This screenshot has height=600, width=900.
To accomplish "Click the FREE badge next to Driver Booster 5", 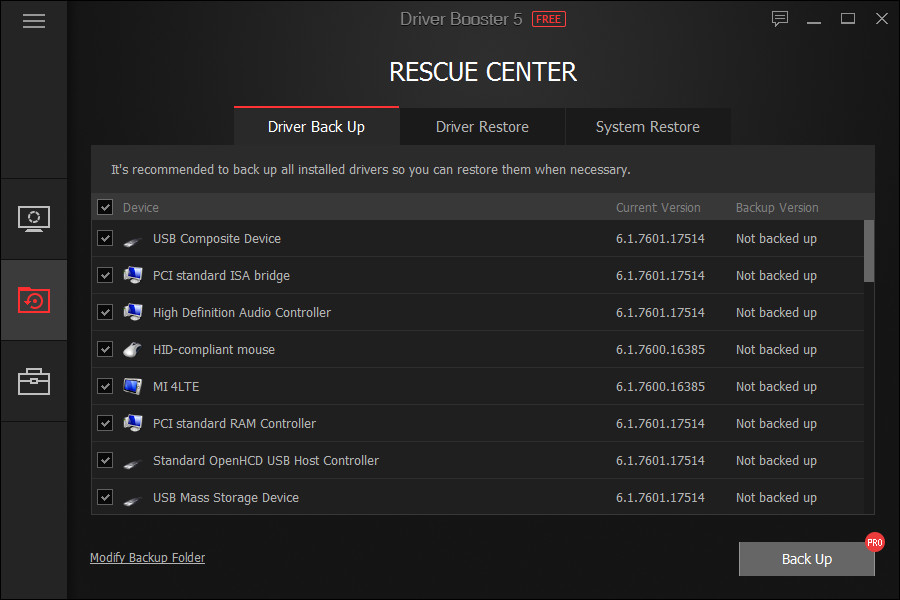I will coord(548,18).
